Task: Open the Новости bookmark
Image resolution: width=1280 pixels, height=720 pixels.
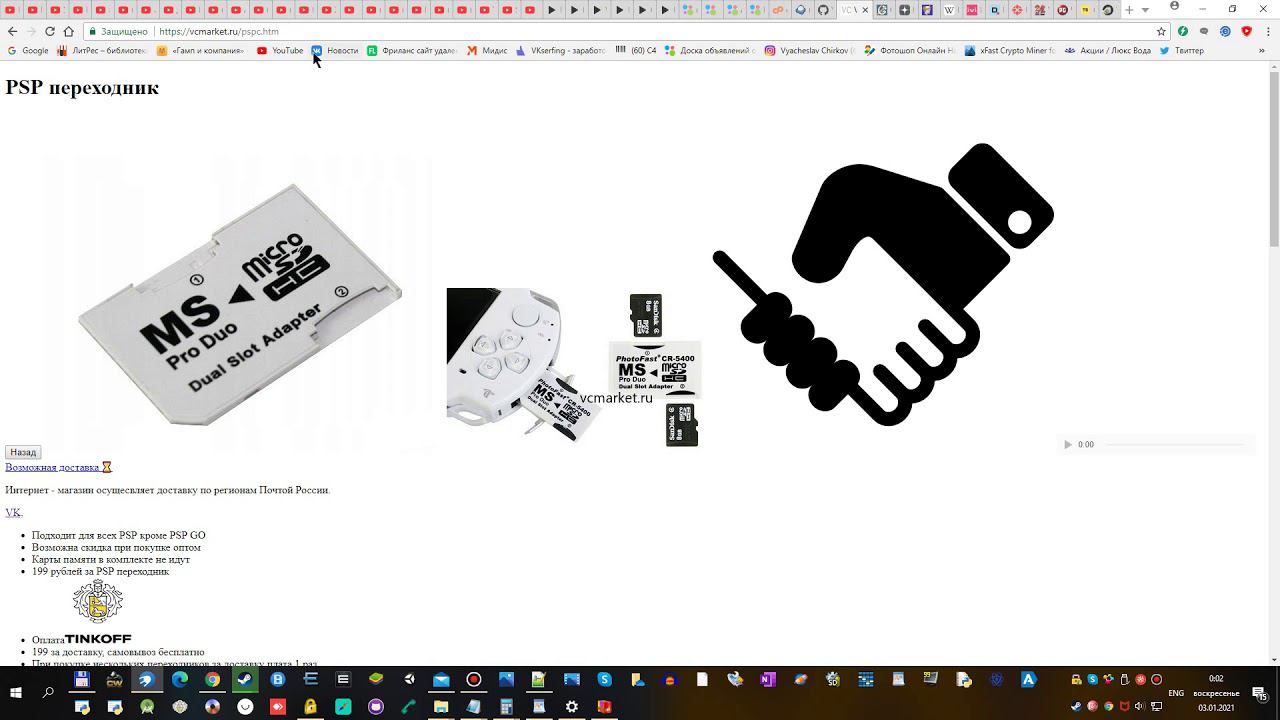Action: 335,50
